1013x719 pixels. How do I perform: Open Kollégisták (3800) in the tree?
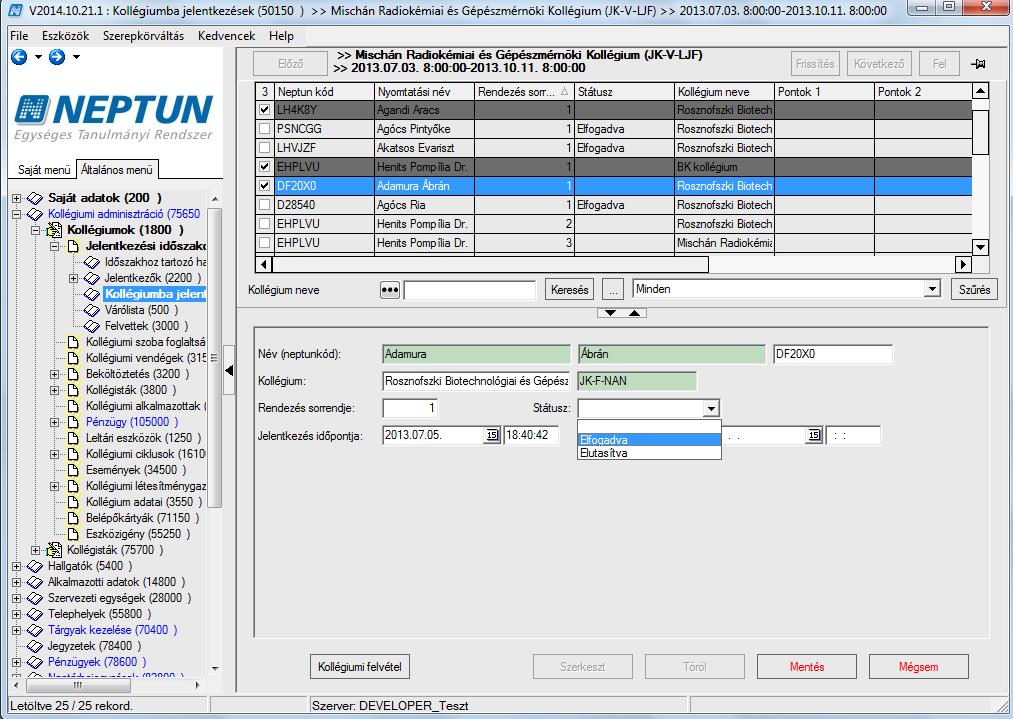point(131,390)
